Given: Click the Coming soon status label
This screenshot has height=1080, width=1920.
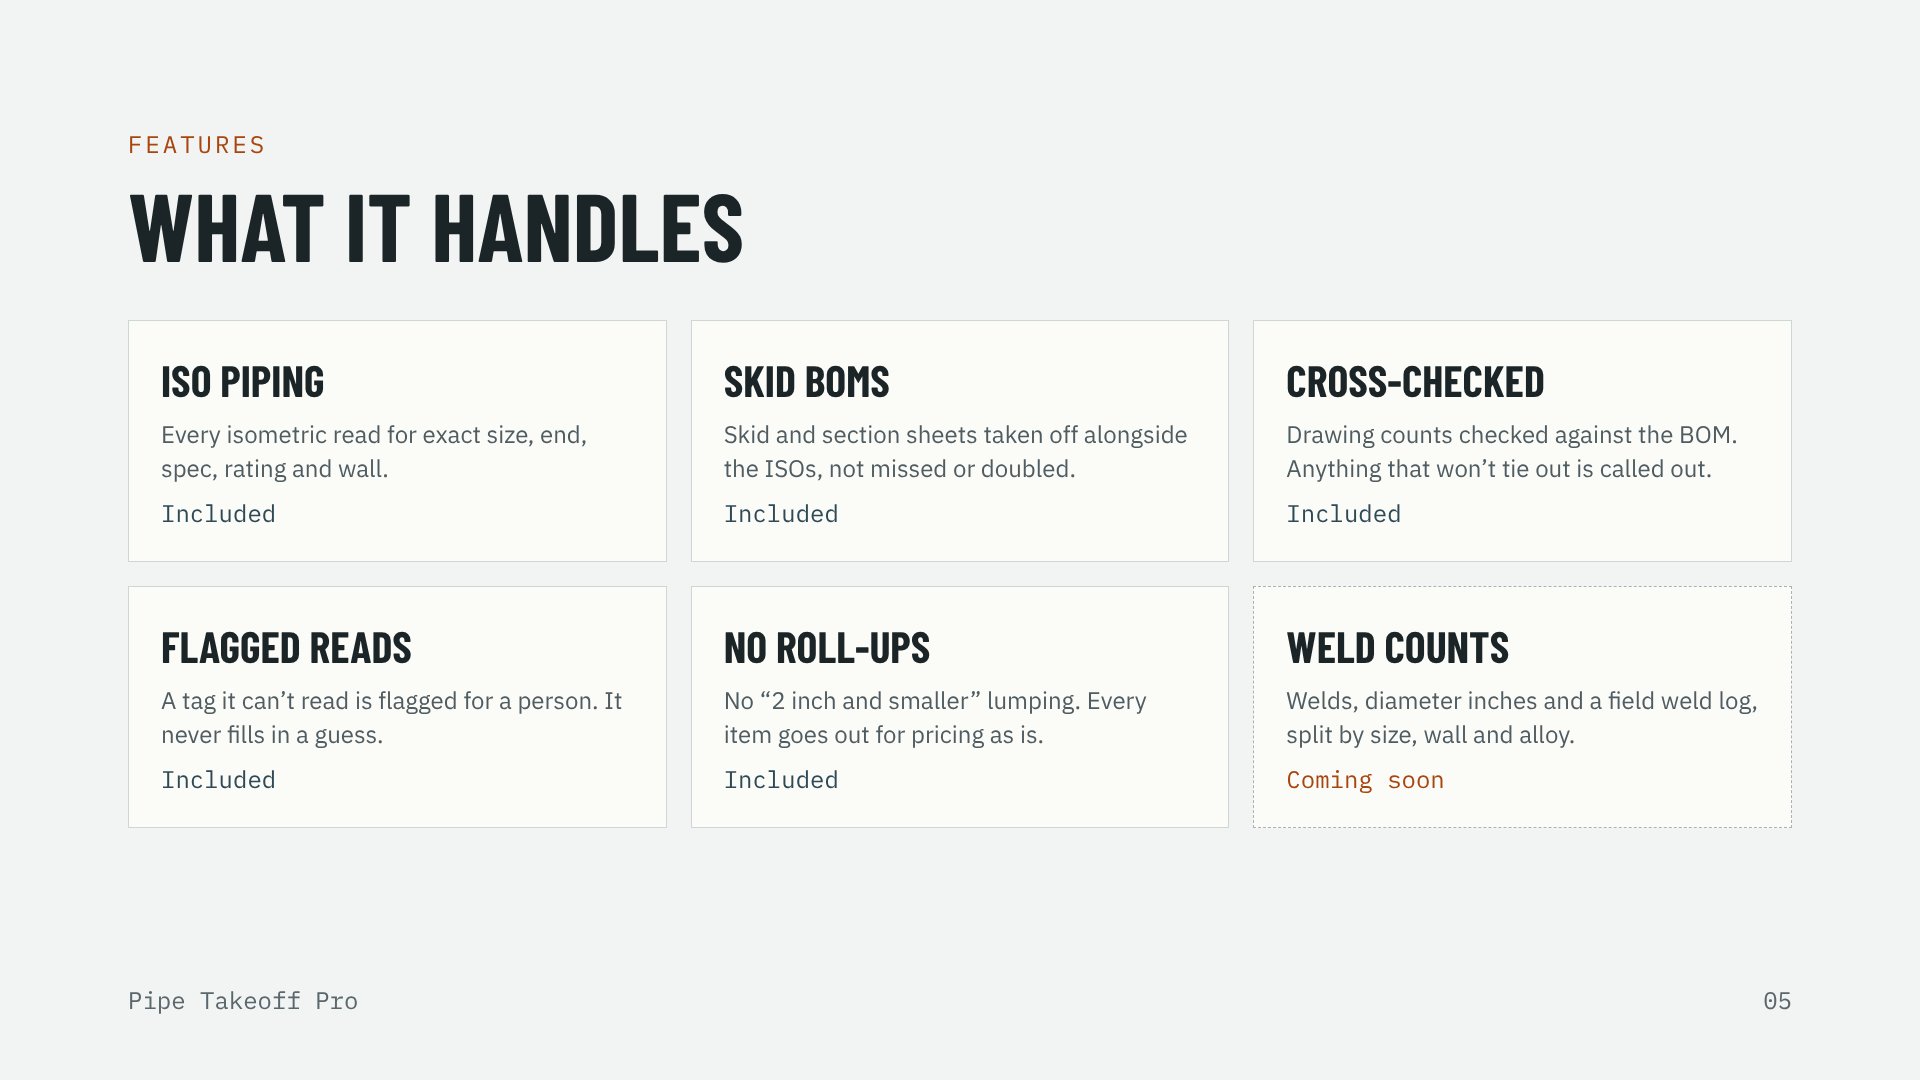Looking at the screenshot, I should 1365,780.
